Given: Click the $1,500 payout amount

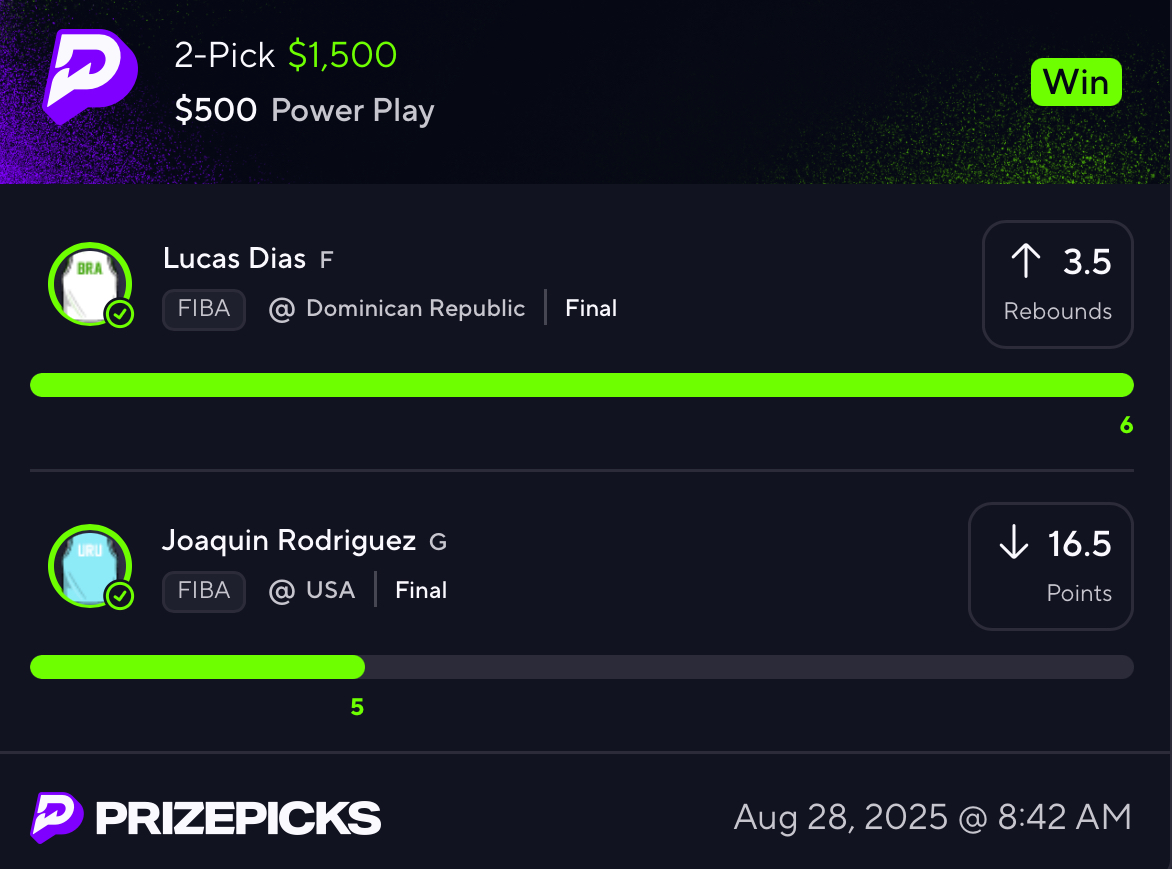Looking at the screenshot, I should (342, 55).
